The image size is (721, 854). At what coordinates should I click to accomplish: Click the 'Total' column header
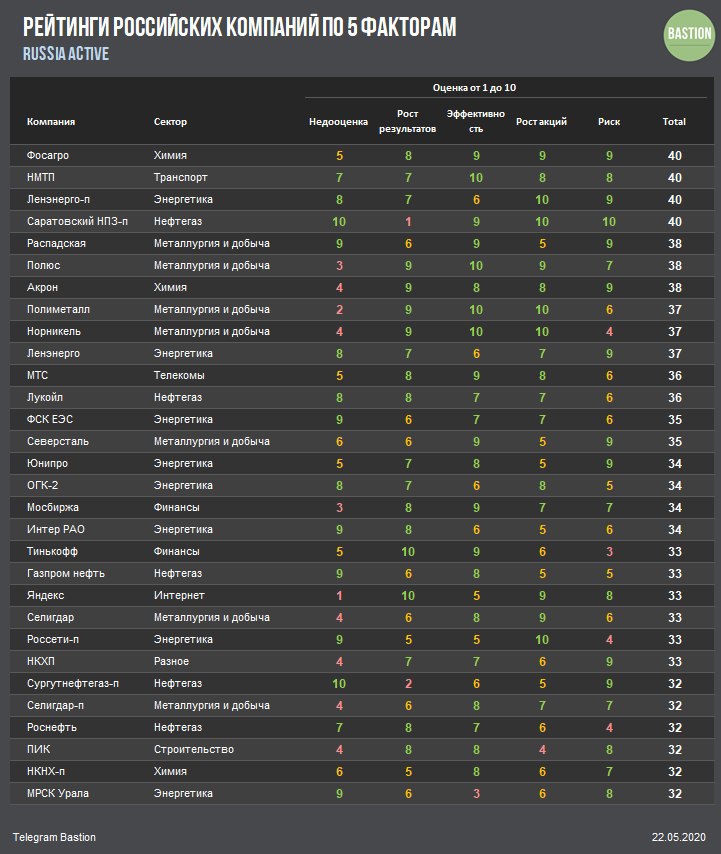click(674, 121)
